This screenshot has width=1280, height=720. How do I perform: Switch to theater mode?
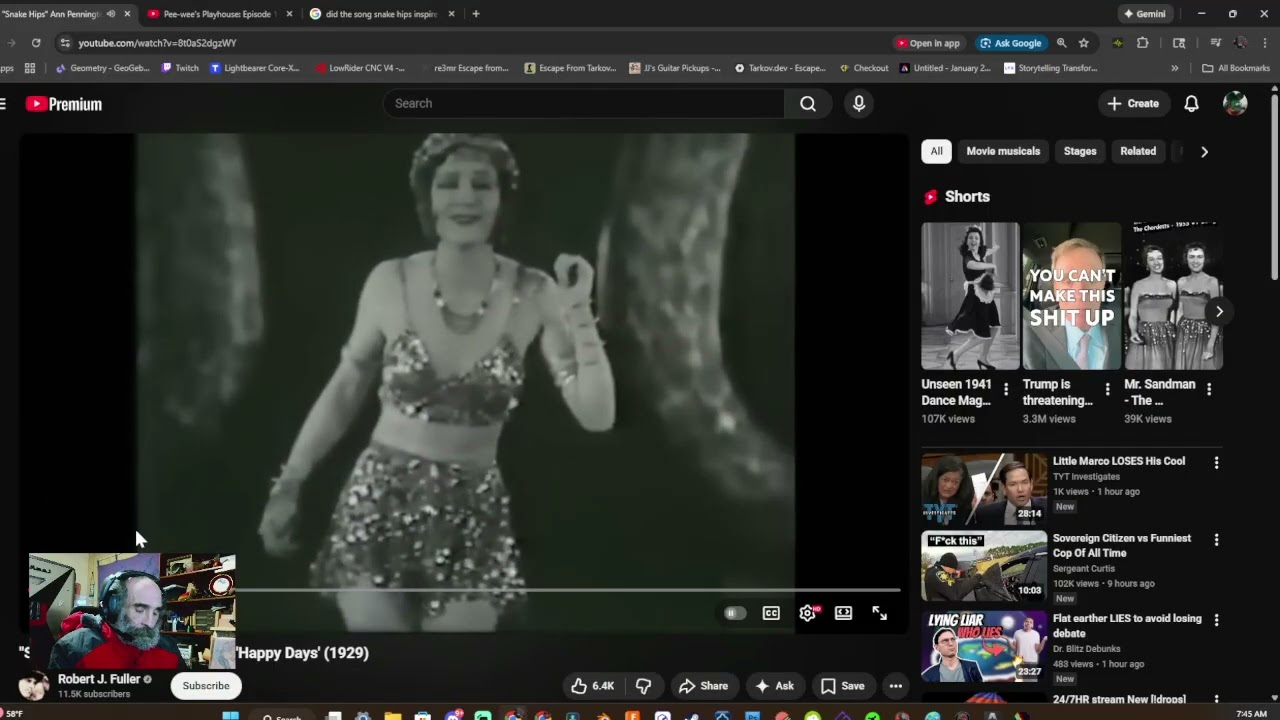pos(844,613)
